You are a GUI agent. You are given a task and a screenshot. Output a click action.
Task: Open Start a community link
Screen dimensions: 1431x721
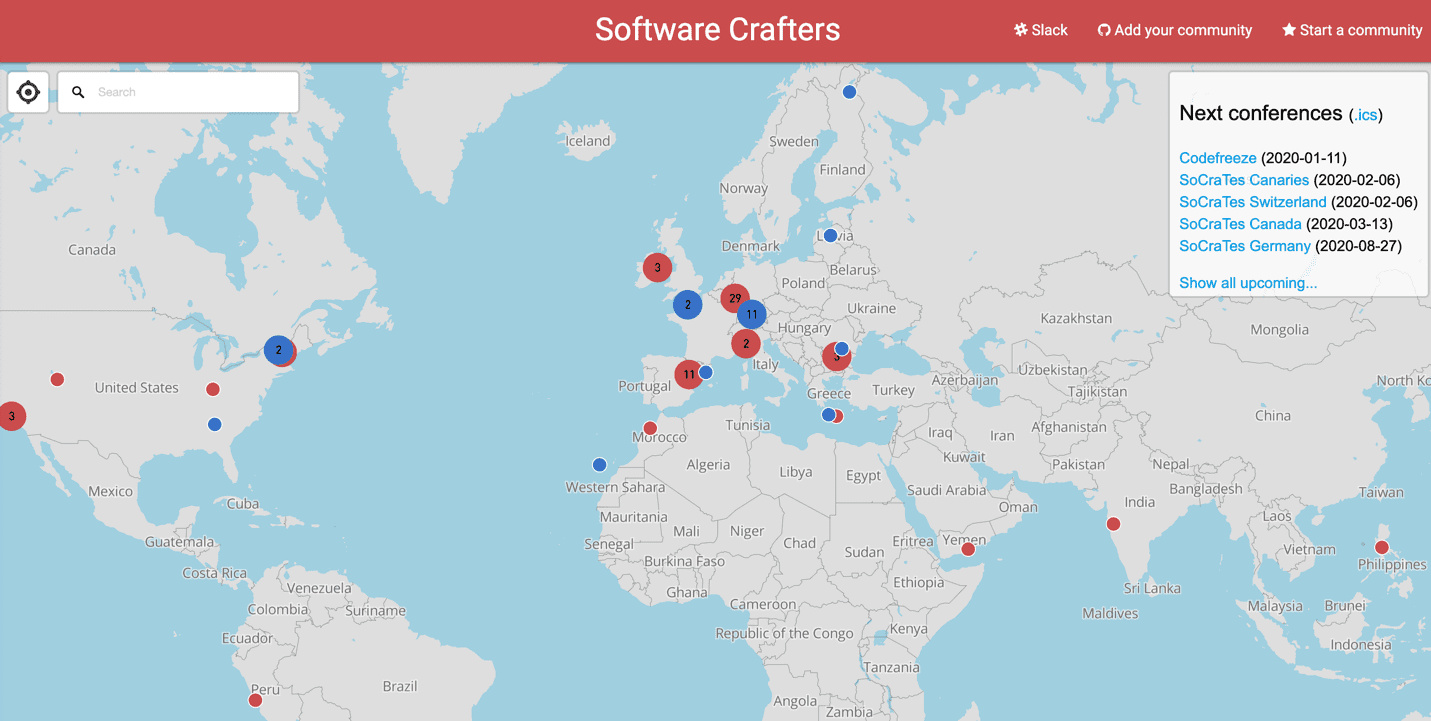1352,30
